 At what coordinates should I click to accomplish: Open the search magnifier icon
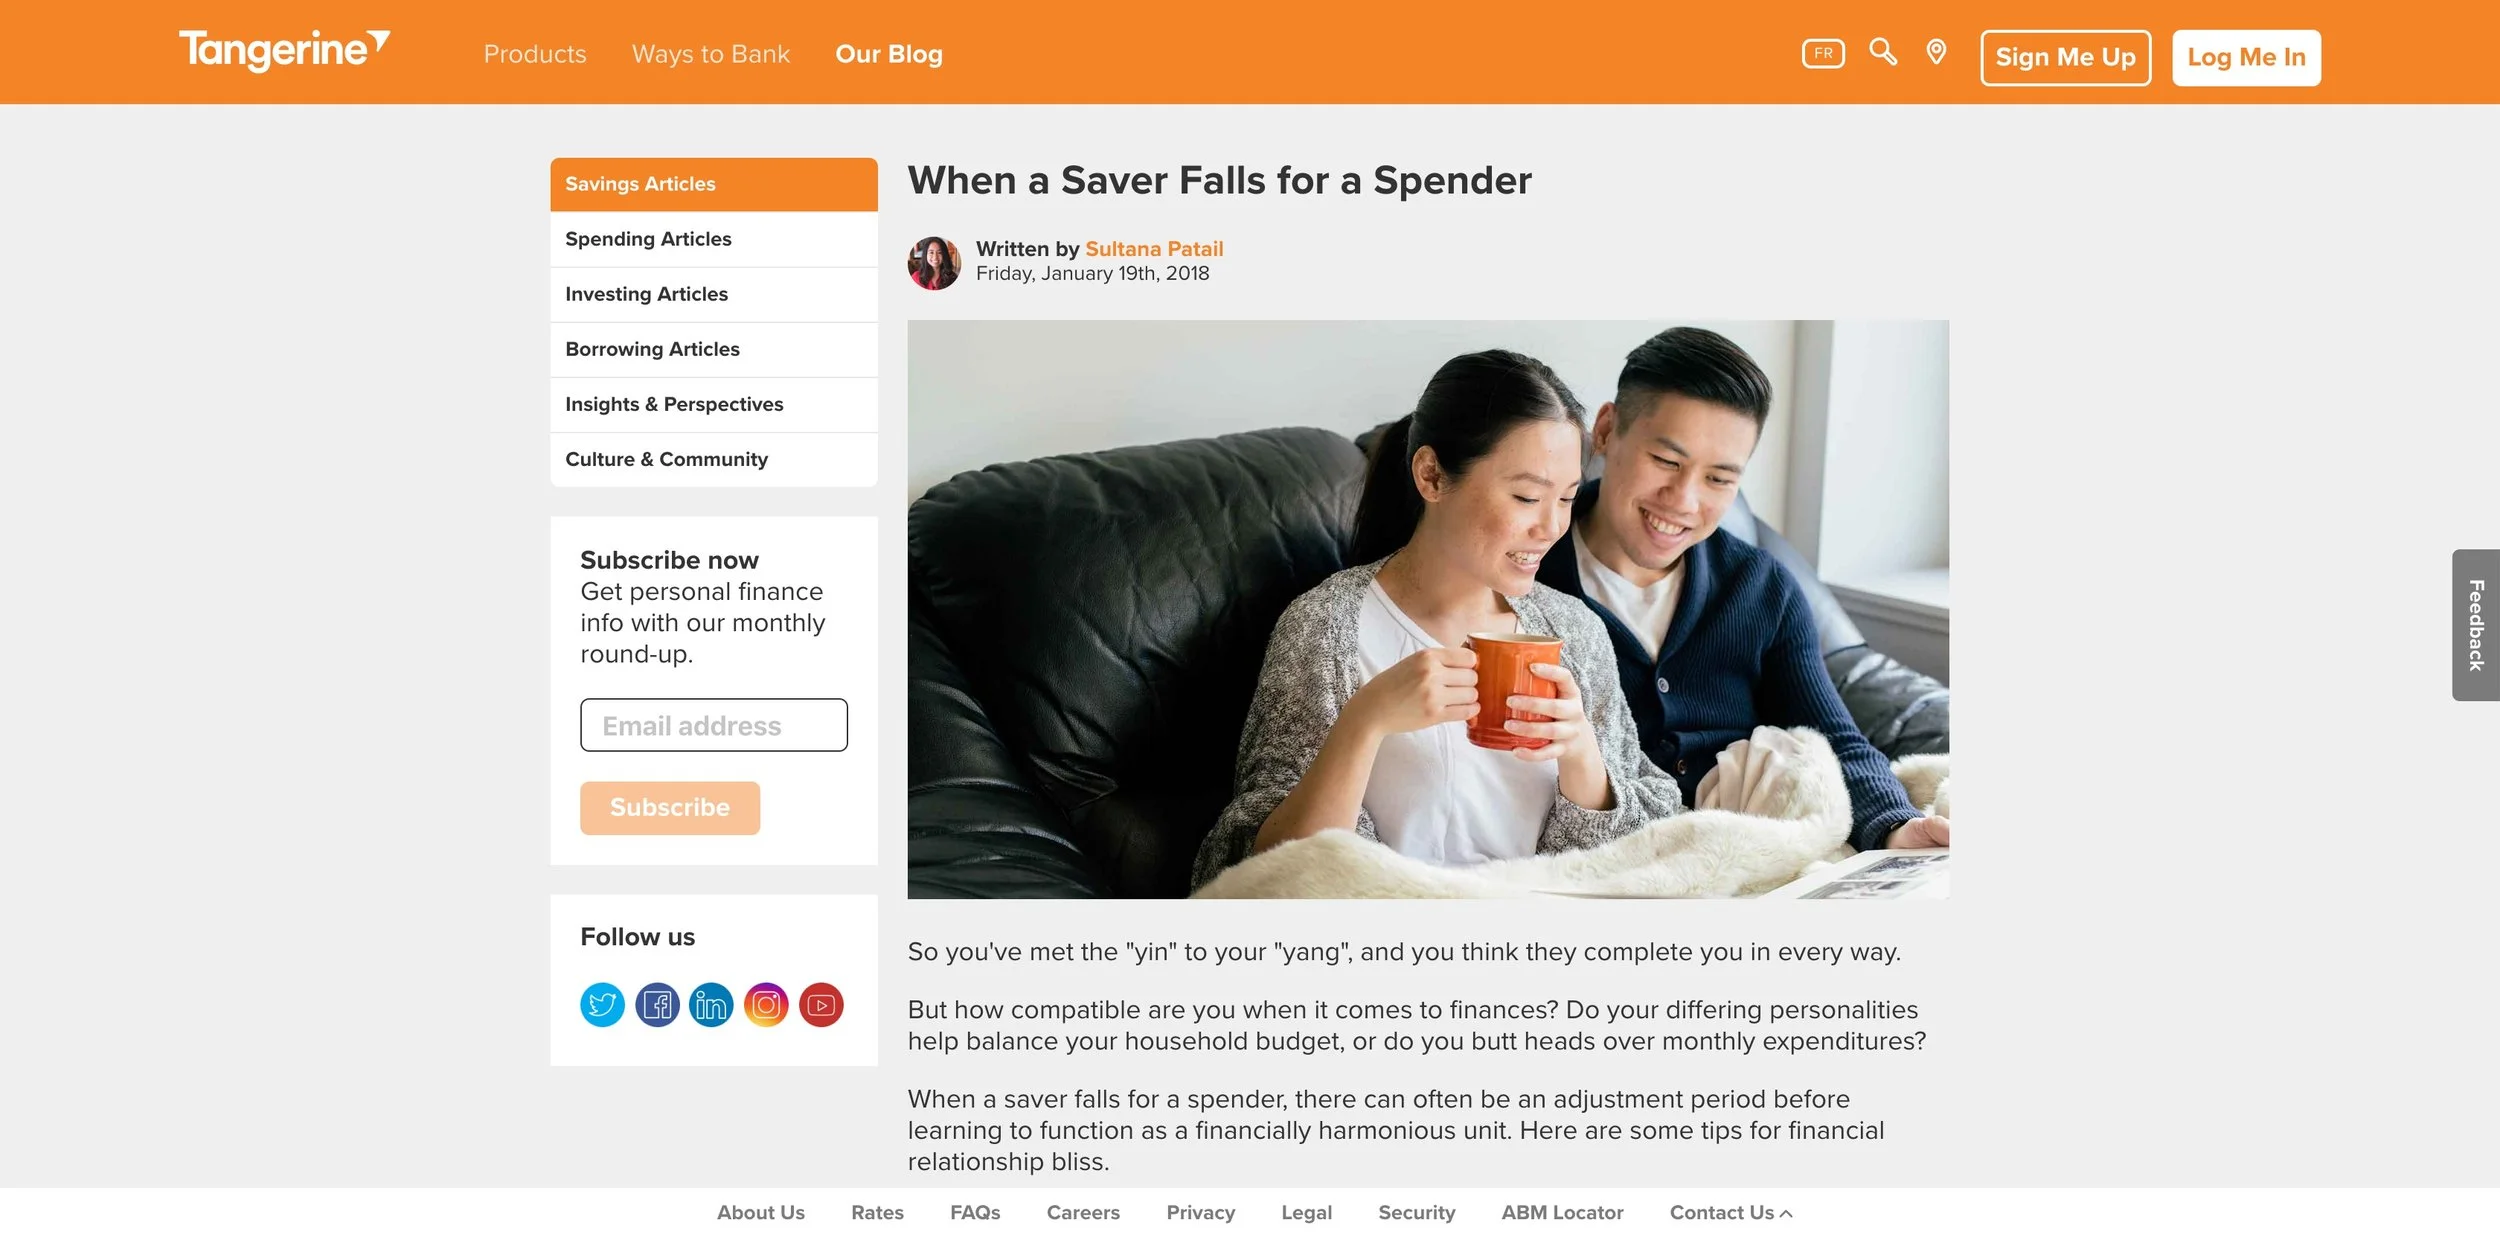point(1883,52)
